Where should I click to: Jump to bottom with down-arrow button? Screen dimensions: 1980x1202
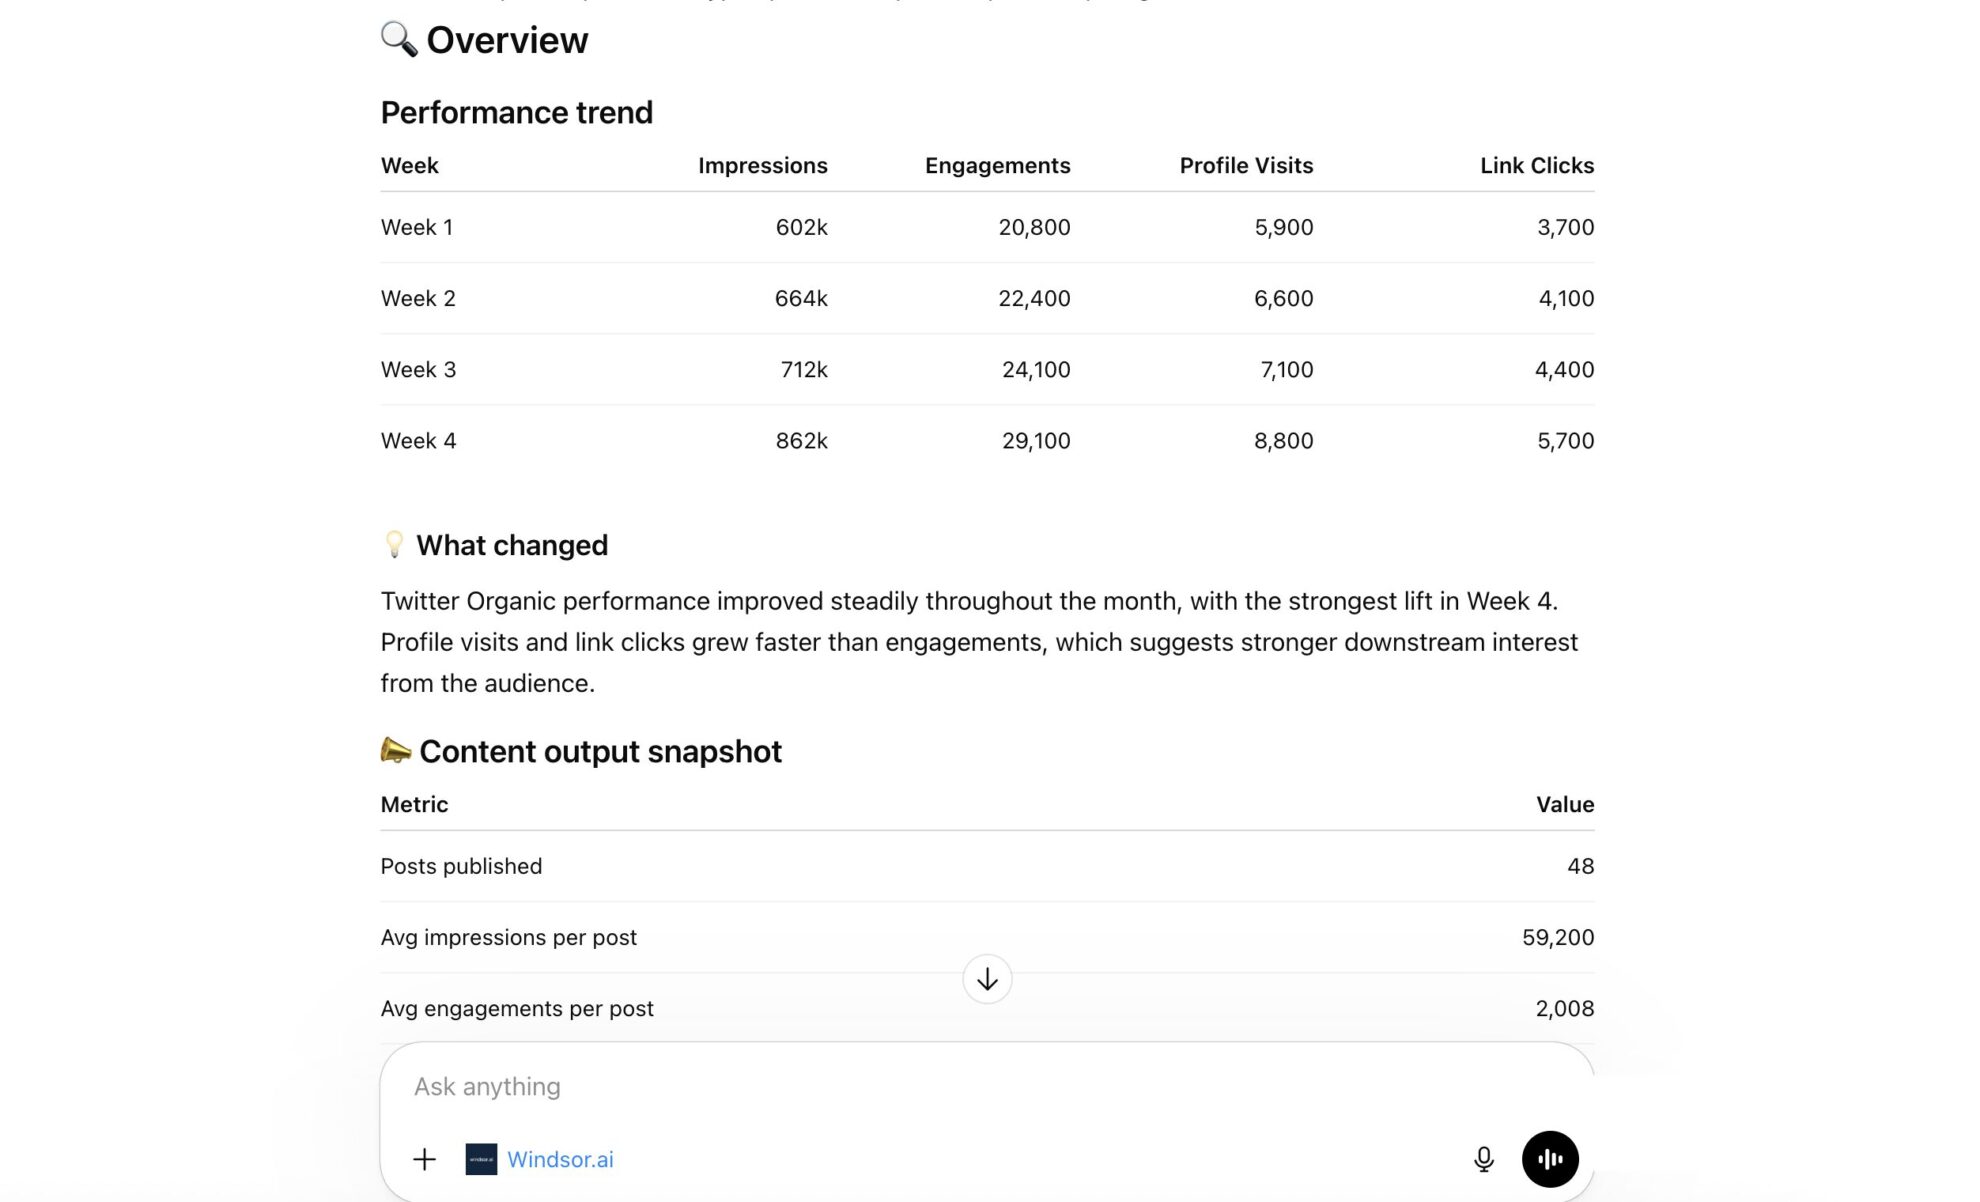click(x=987, y=979)
